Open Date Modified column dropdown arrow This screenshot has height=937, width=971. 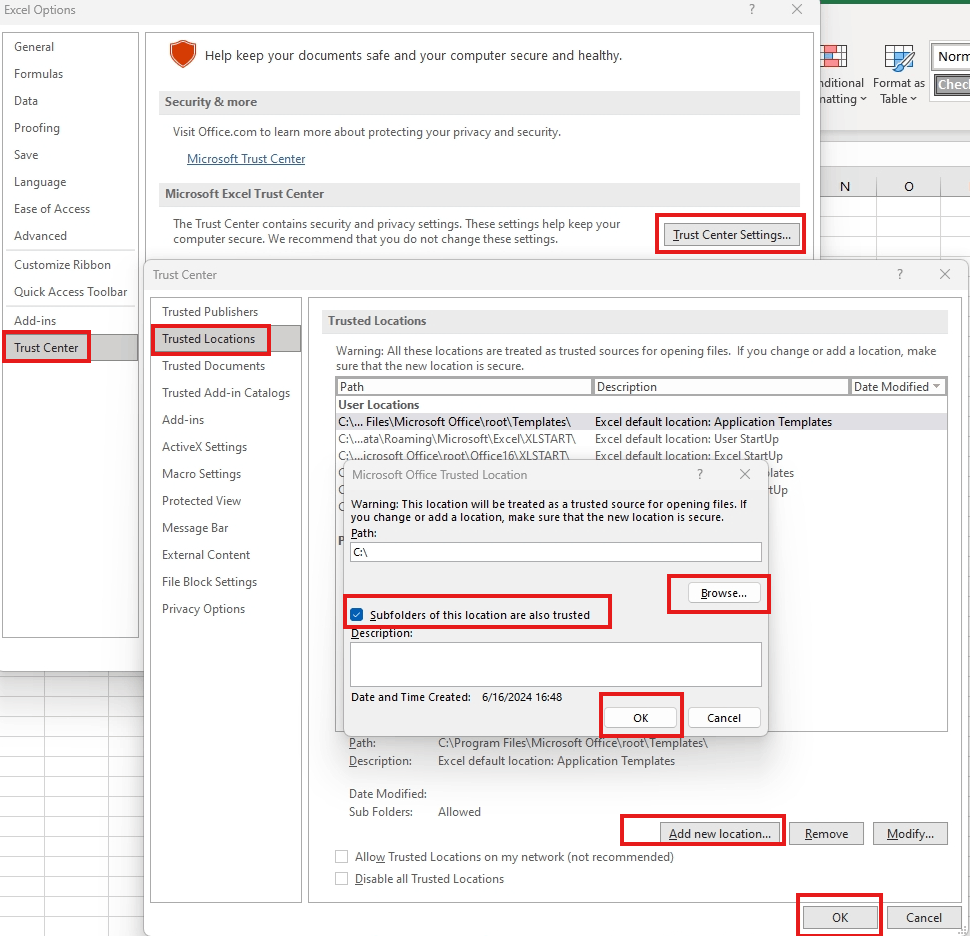point(937,386)
